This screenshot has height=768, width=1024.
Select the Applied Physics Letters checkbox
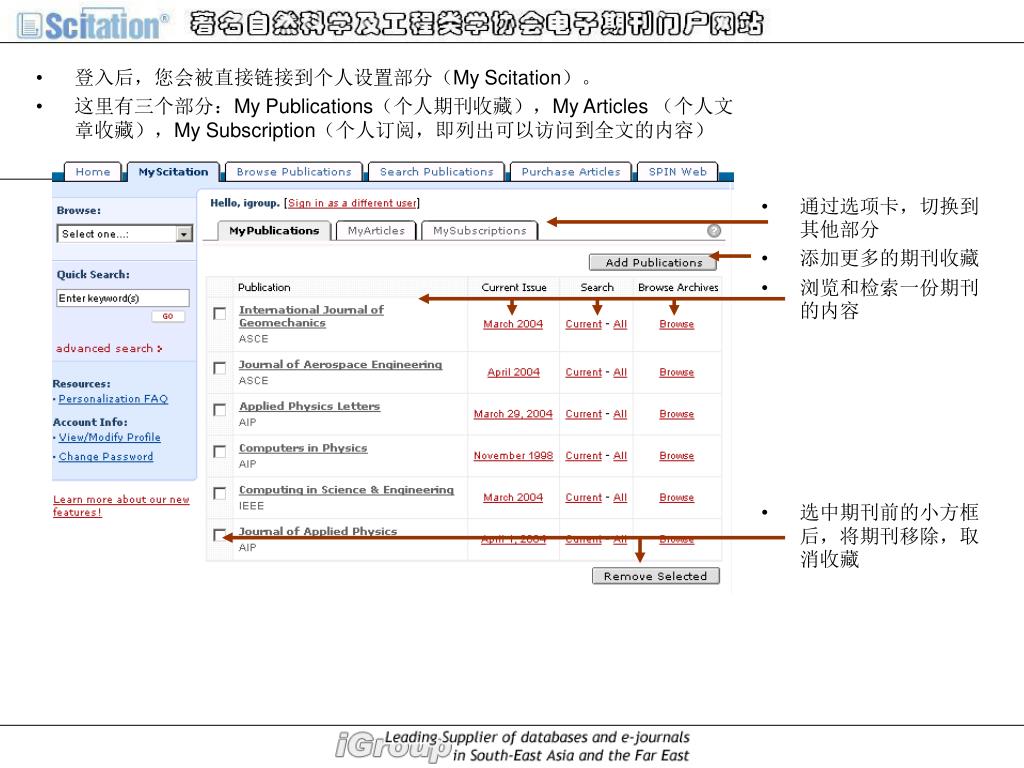[220, 410]
